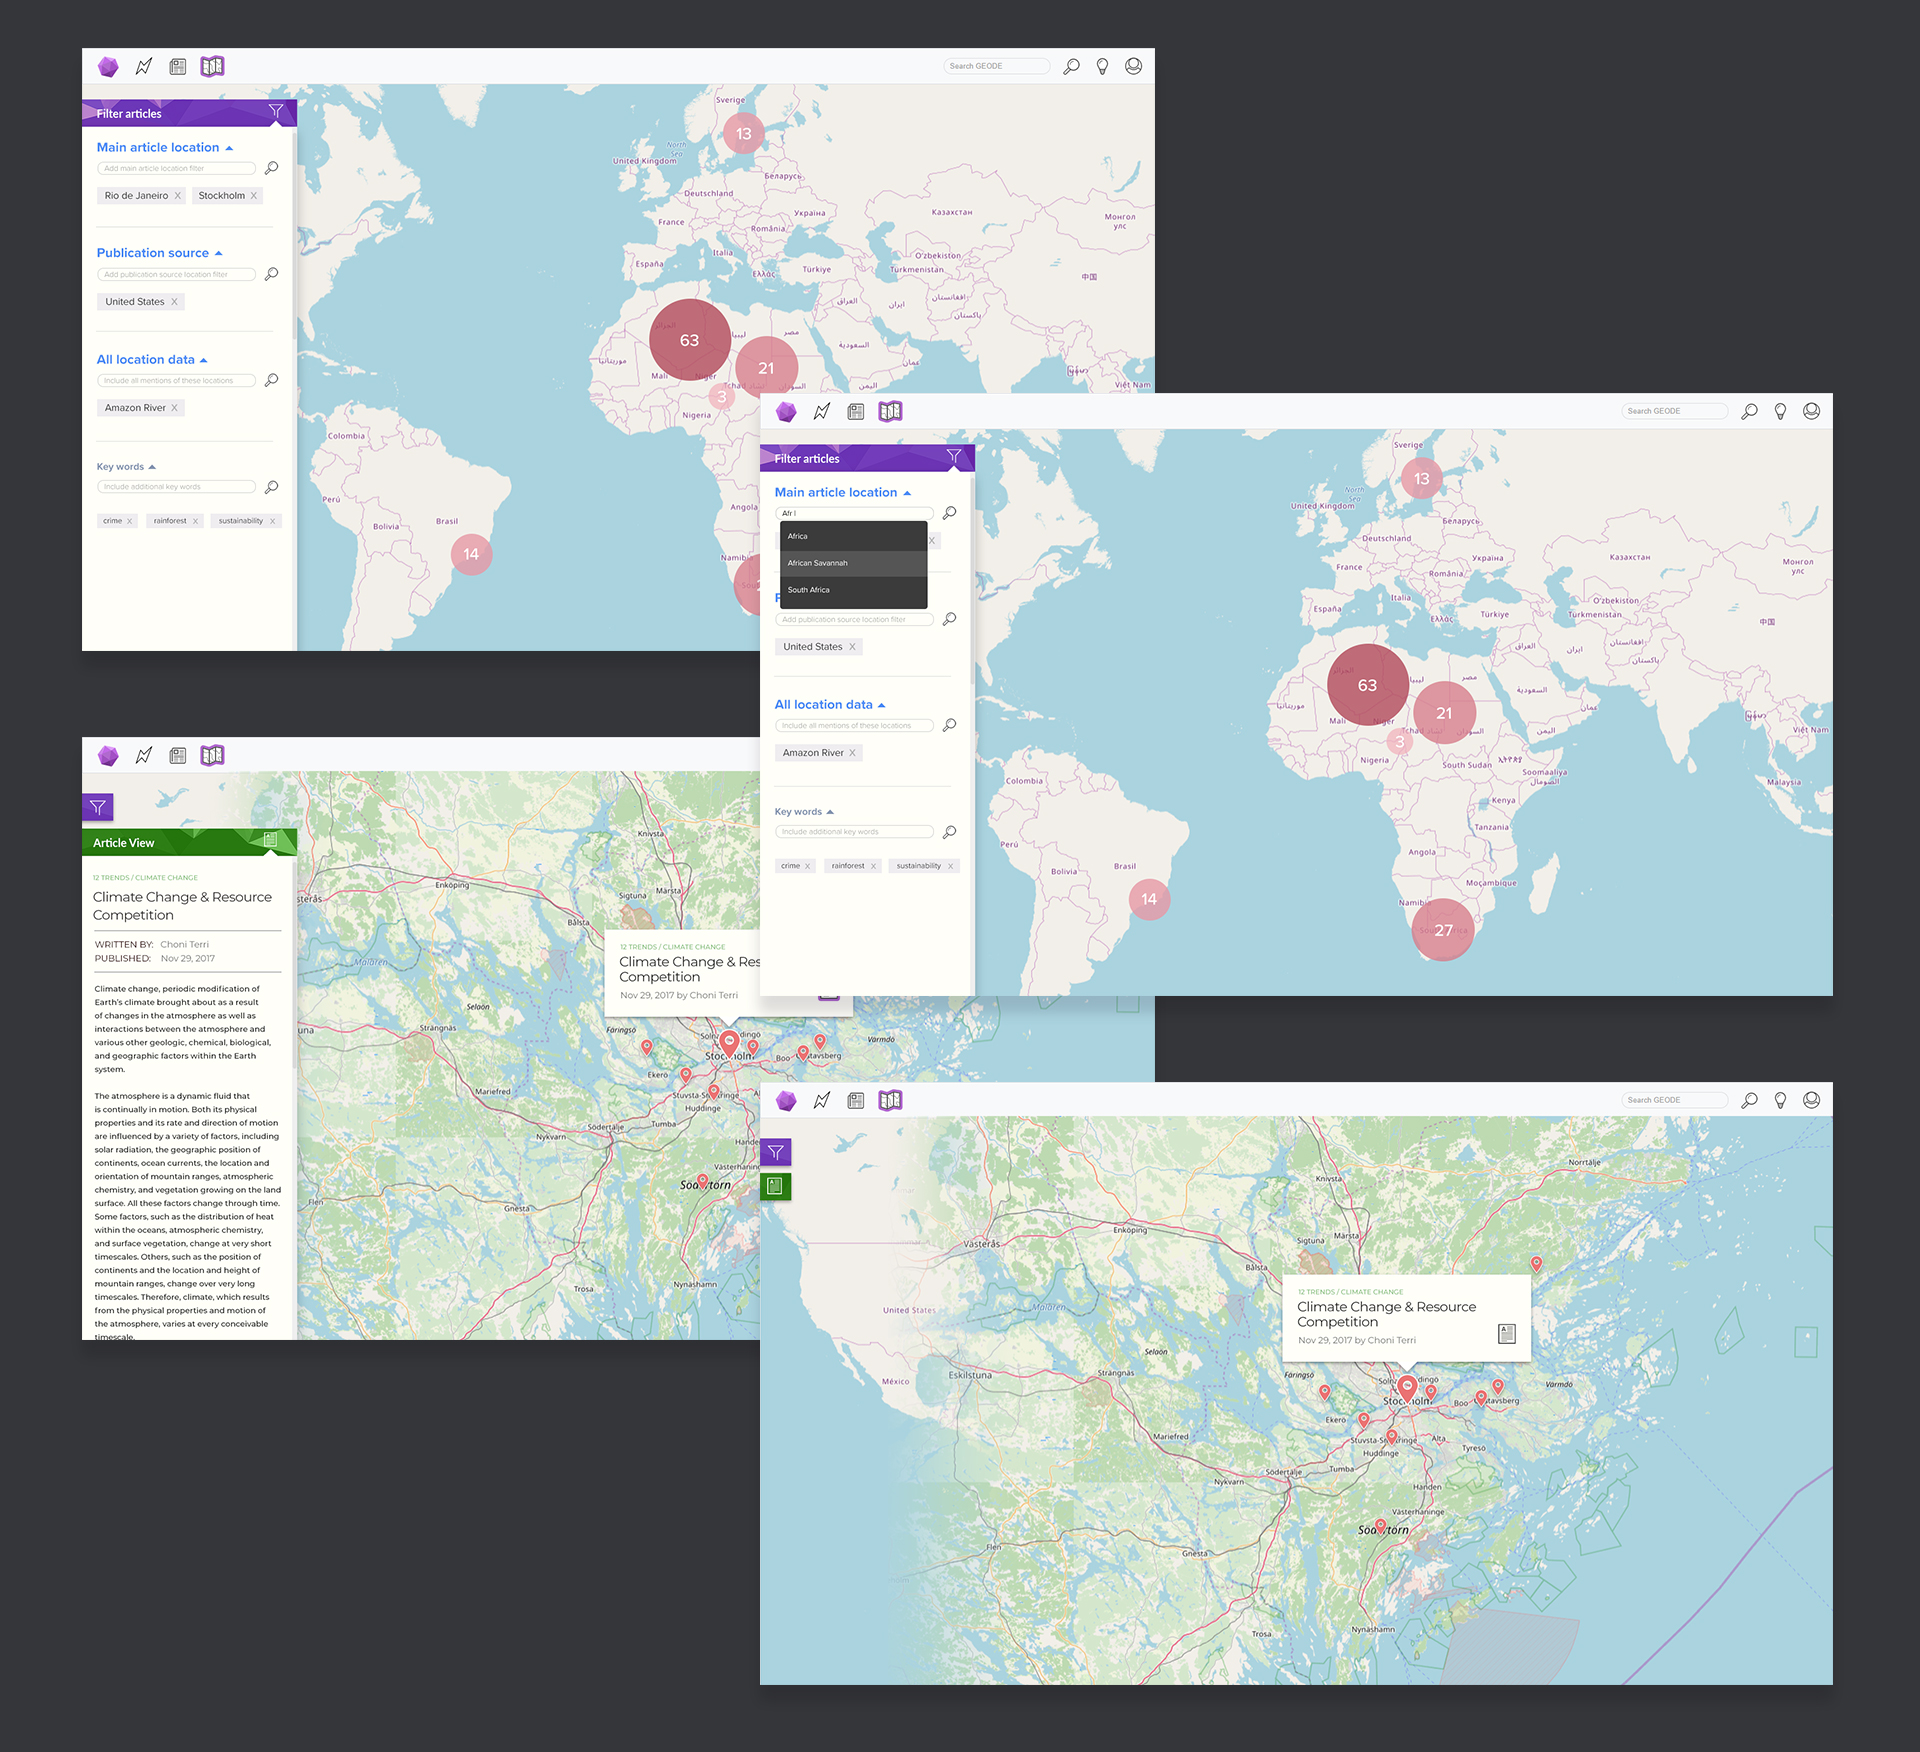Focus key words input in Afr dropdown window
This screenshot has width=1920, height=1752.
click(854, 832)
